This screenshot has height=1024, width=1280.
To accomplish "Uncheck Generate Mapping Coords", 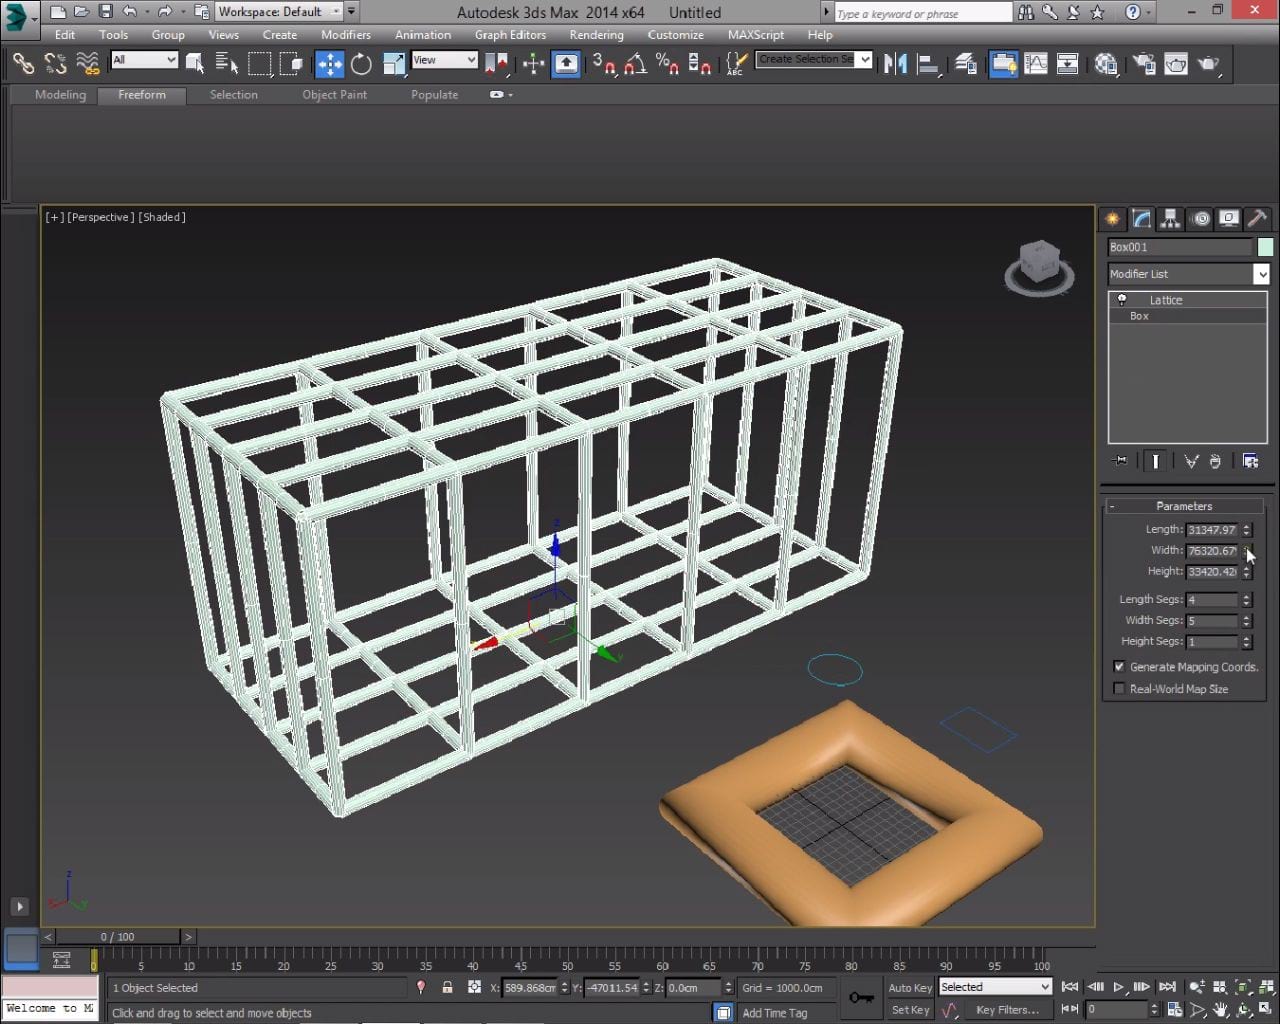I will 1119,666.
